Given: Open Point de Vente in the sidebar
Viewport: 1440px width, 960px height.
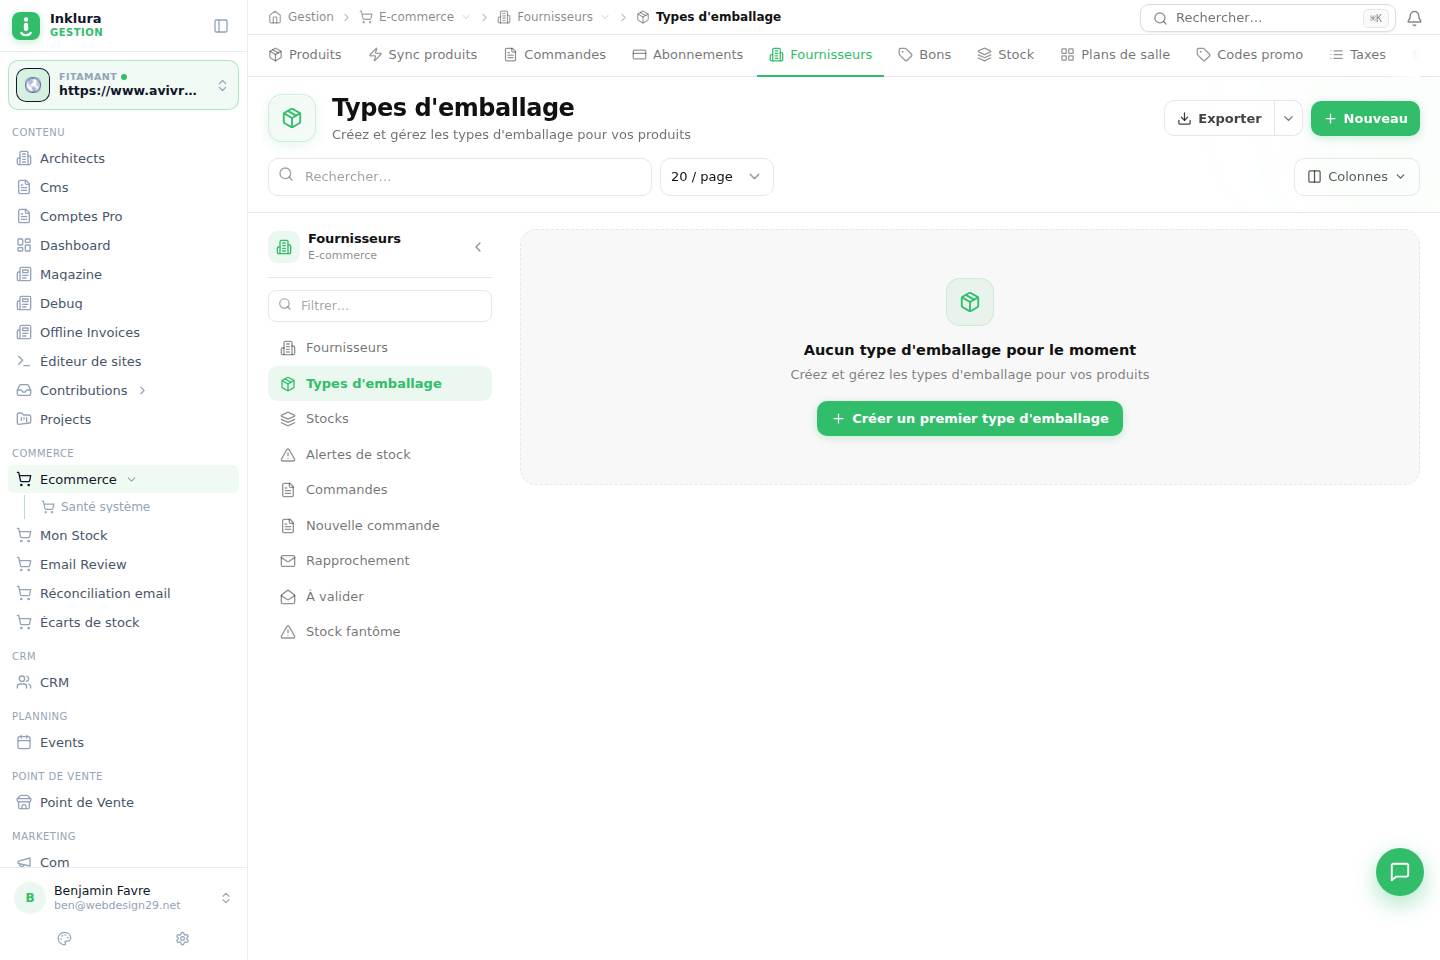Looking at the screenshot, I should point(123,802).
